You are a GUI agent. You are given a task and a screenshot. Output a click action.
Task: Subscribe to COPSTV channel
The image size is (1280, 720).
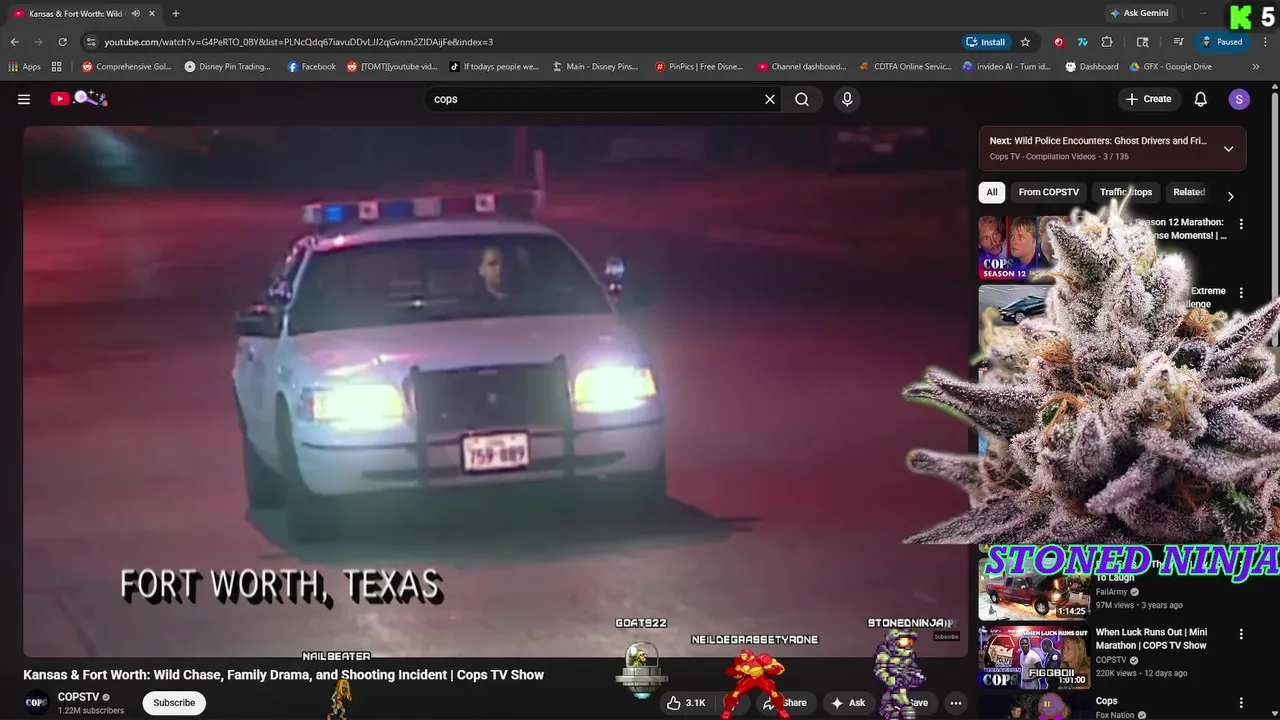[174, 703]
